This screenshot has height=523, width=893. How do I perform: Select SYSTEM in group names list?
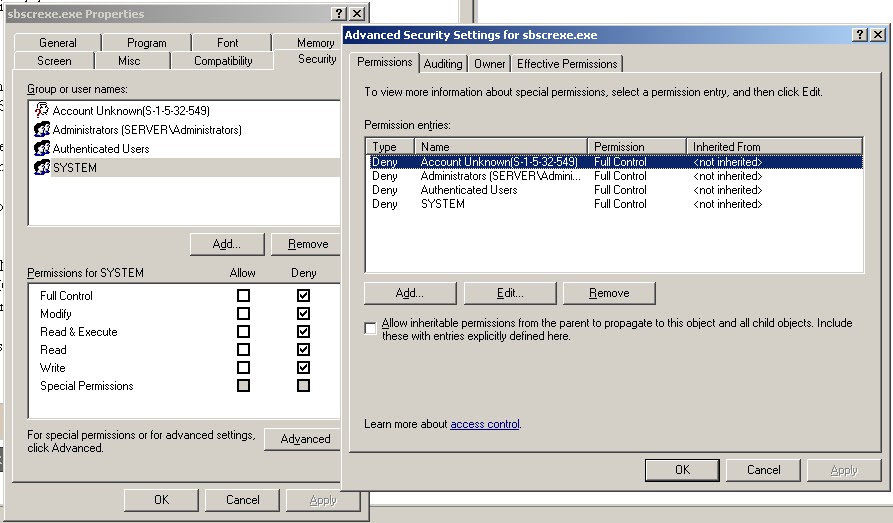[183, 167]
